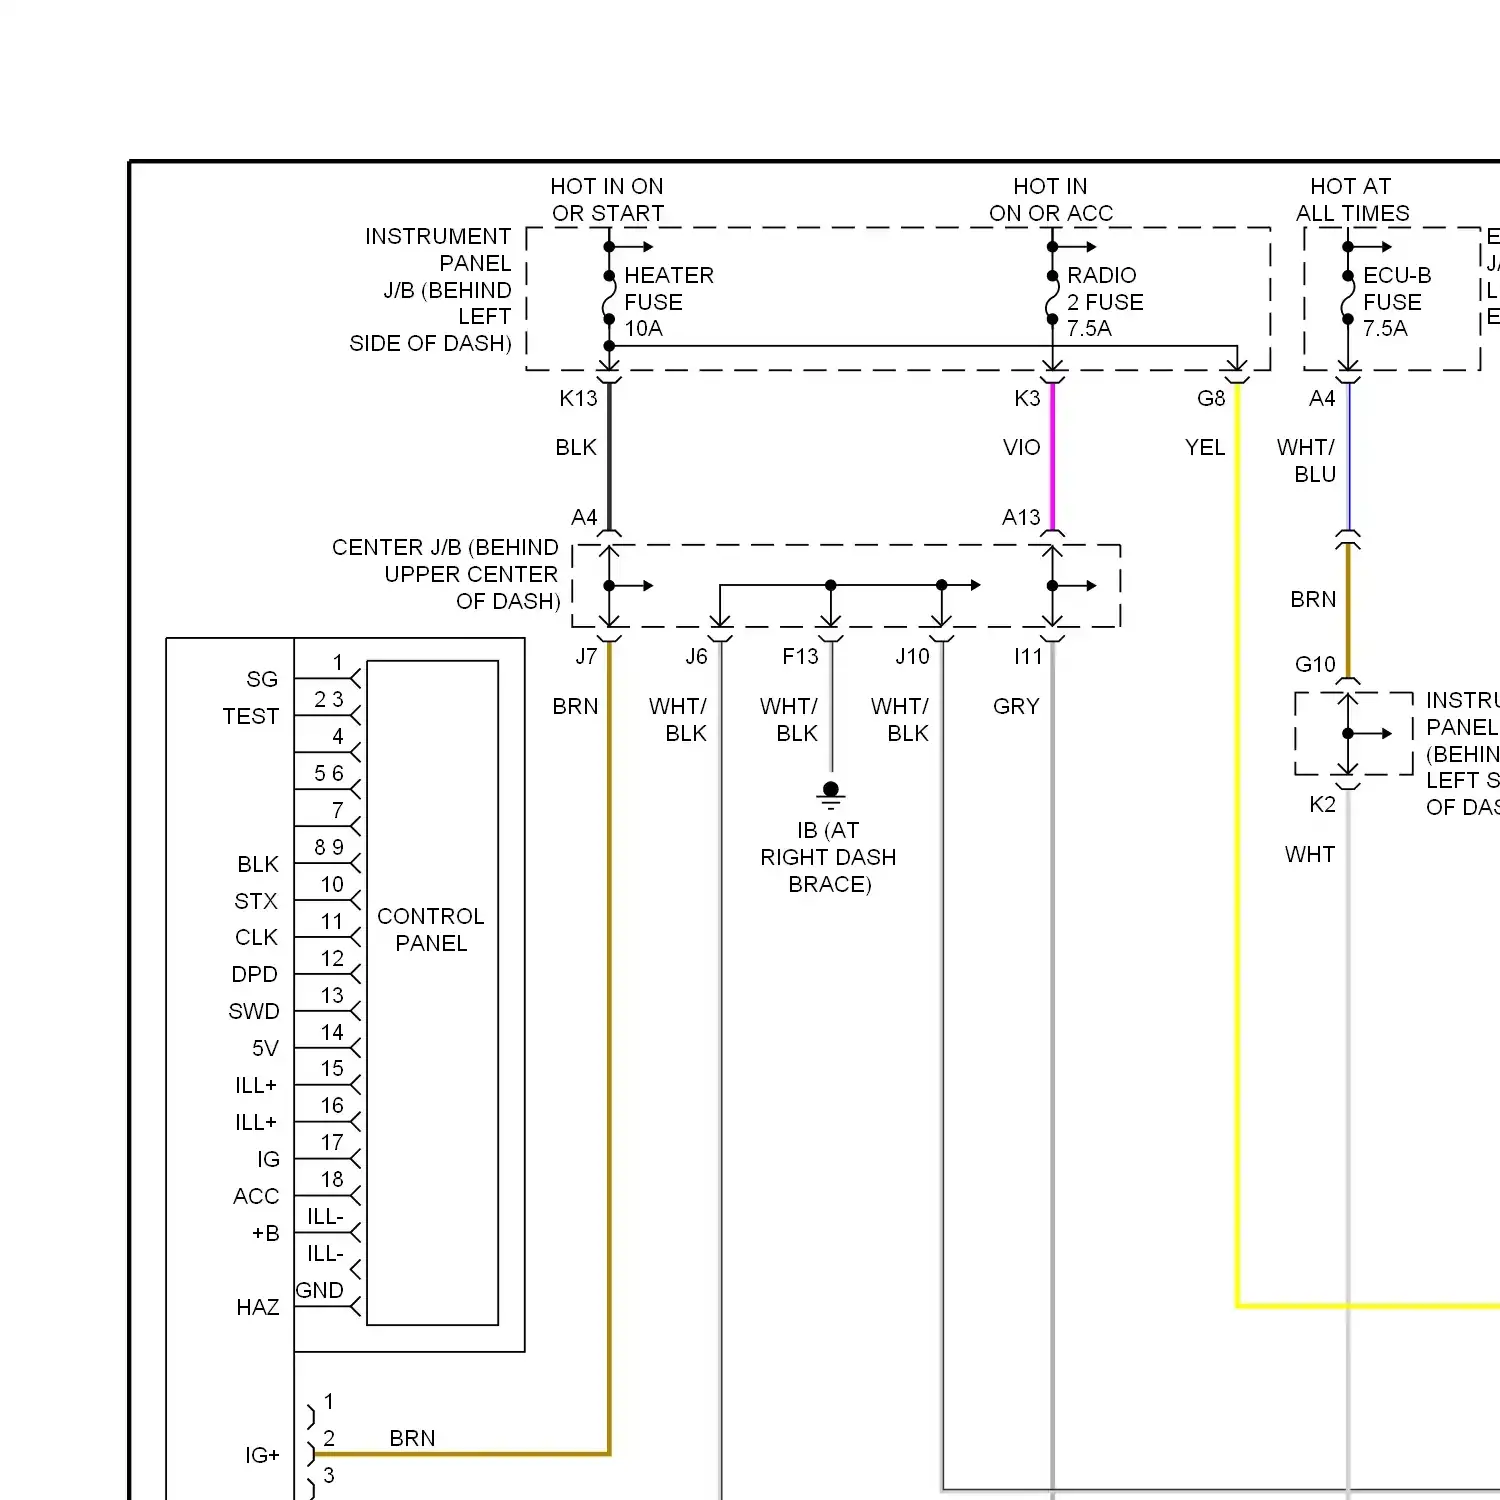Click the IB ground symbol at right dash brace
Image resolution: width=1500 pixels, height=1500 pixels.
830,795
